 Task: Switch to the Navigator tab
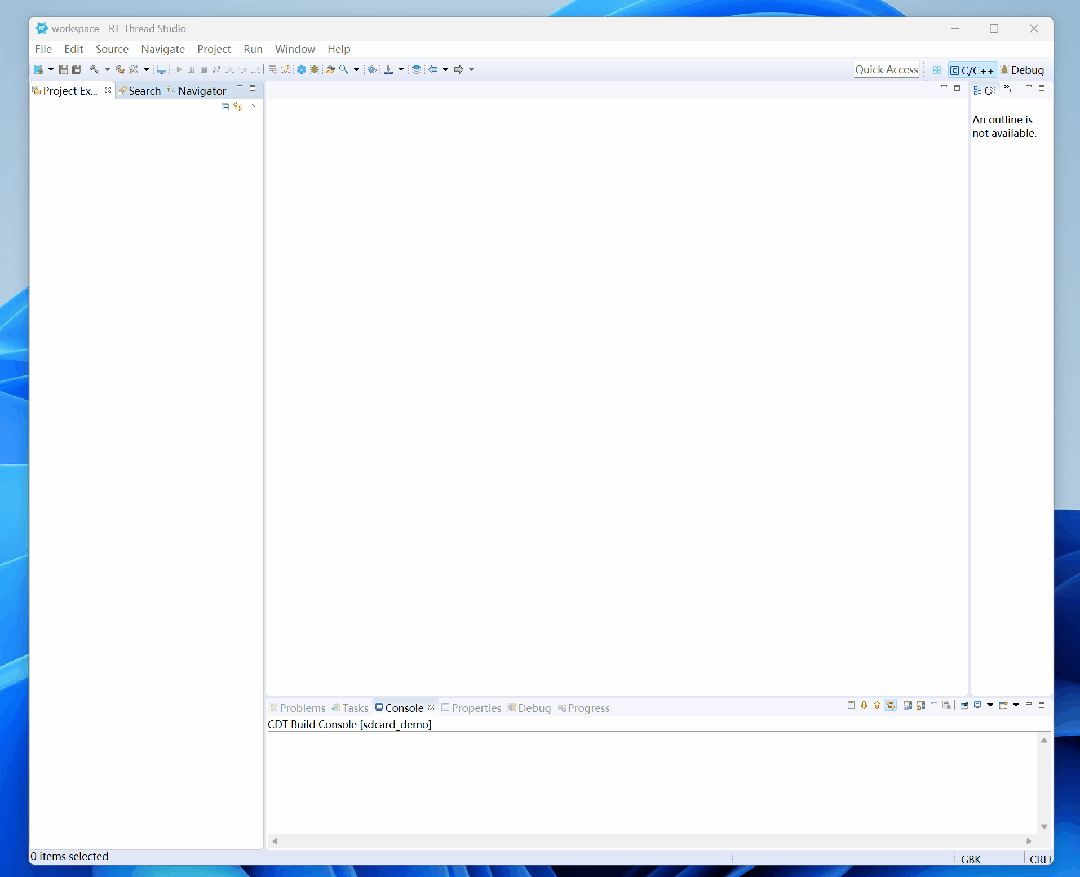[201, 91]
